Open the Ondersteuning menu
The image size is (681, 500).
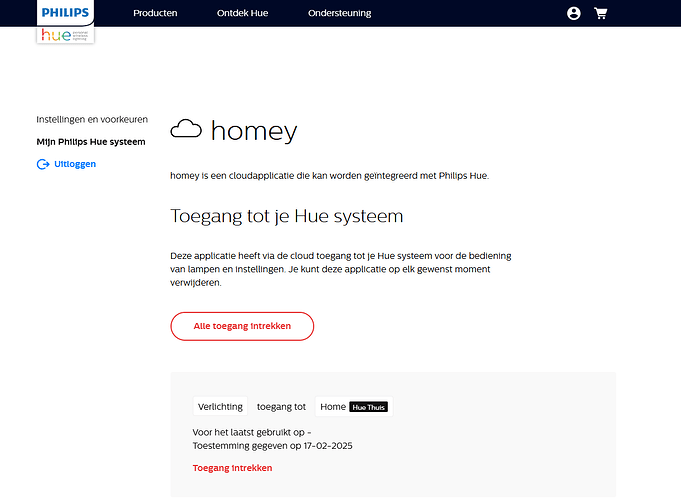point(340,13)
